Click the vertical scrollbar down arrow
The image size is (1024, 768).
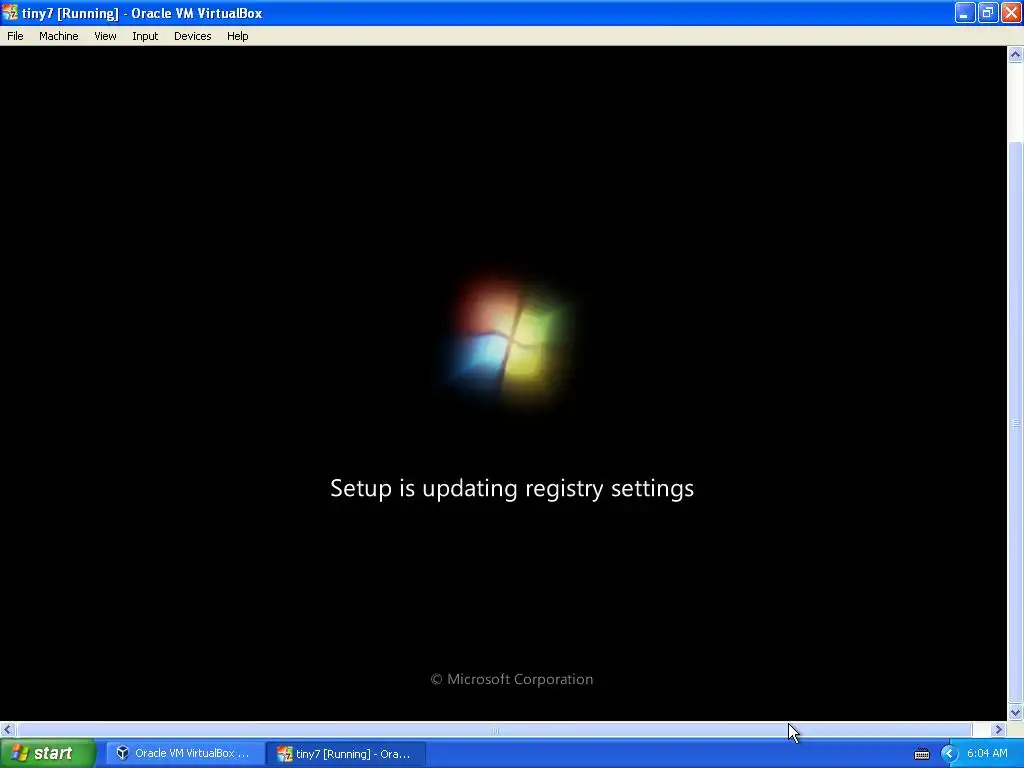click(x=1015, y=712)
